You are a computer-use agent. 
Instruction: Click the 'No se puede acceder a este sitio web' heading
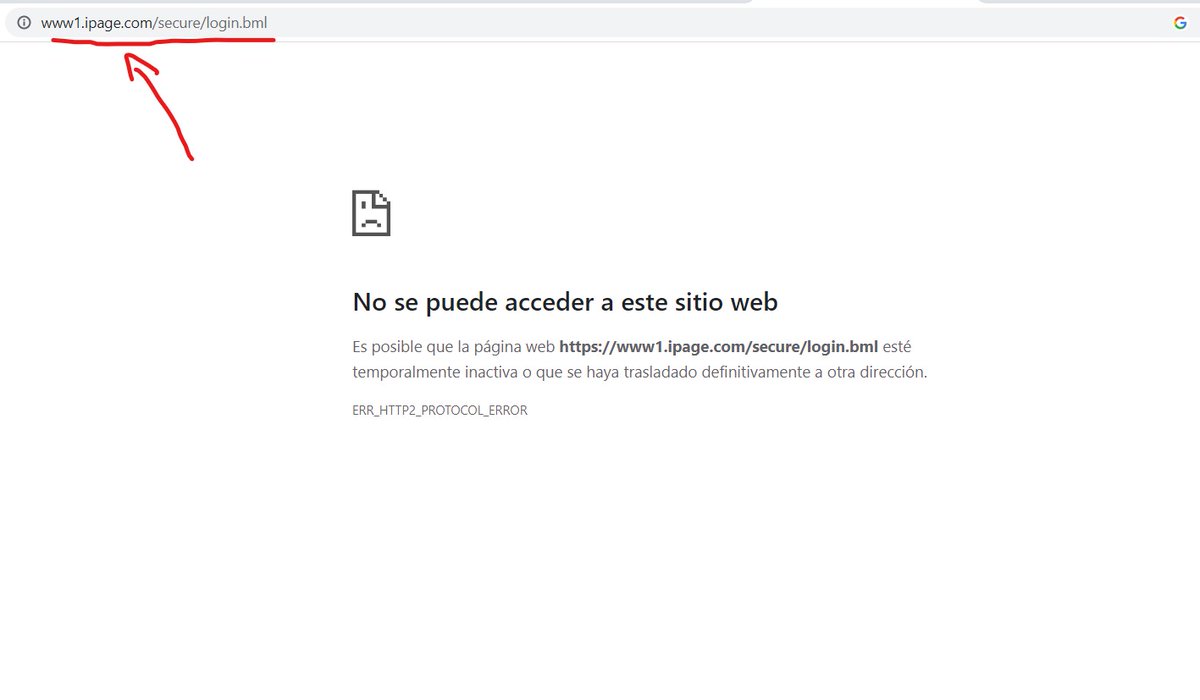[x=565, y=301]
